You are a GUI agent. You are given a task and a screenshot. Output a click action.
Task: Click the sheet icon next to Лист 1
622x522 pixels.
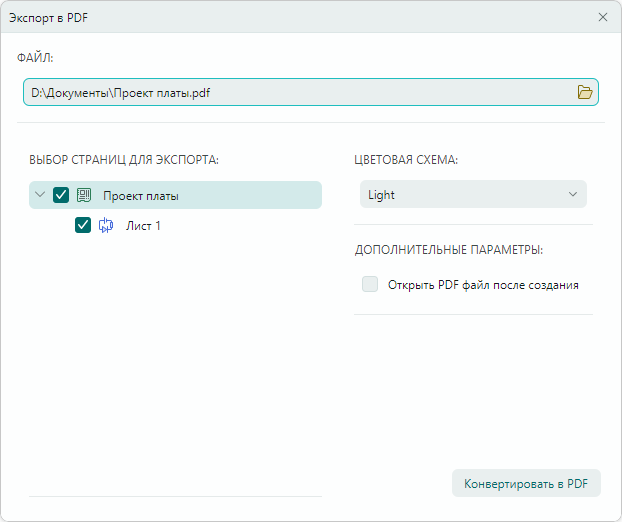point(106,226)
